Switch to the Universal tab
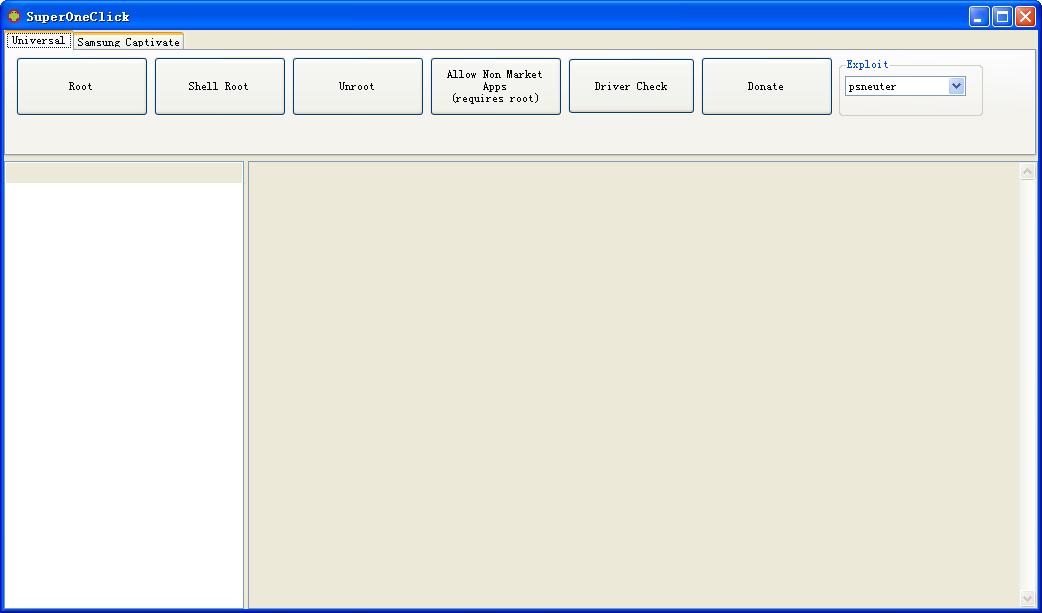The width and height of the screenshot is (1042, 613). click(38, 41)
